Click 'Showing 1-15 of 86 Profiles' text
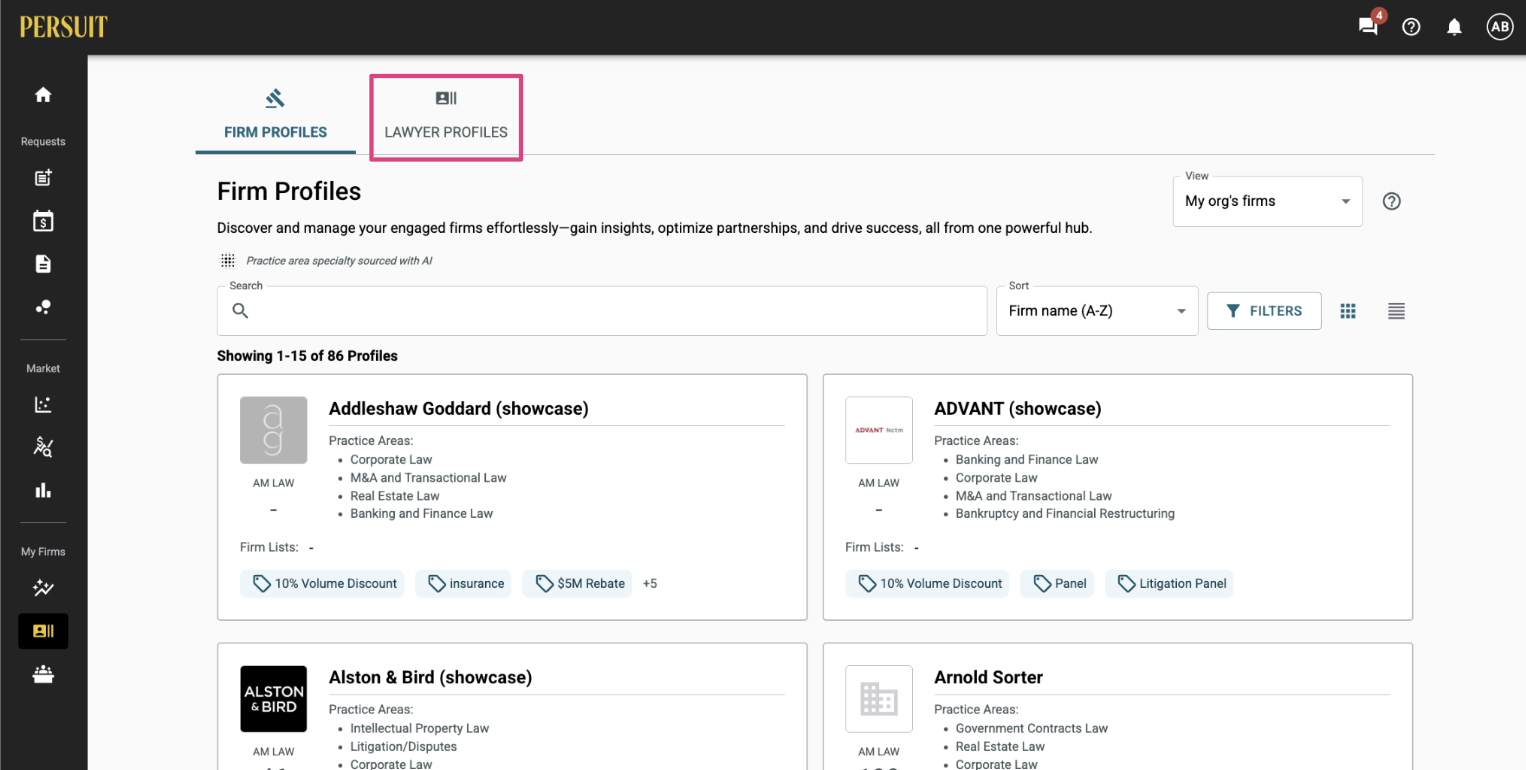1526x770 pixels. coord(307,356)
